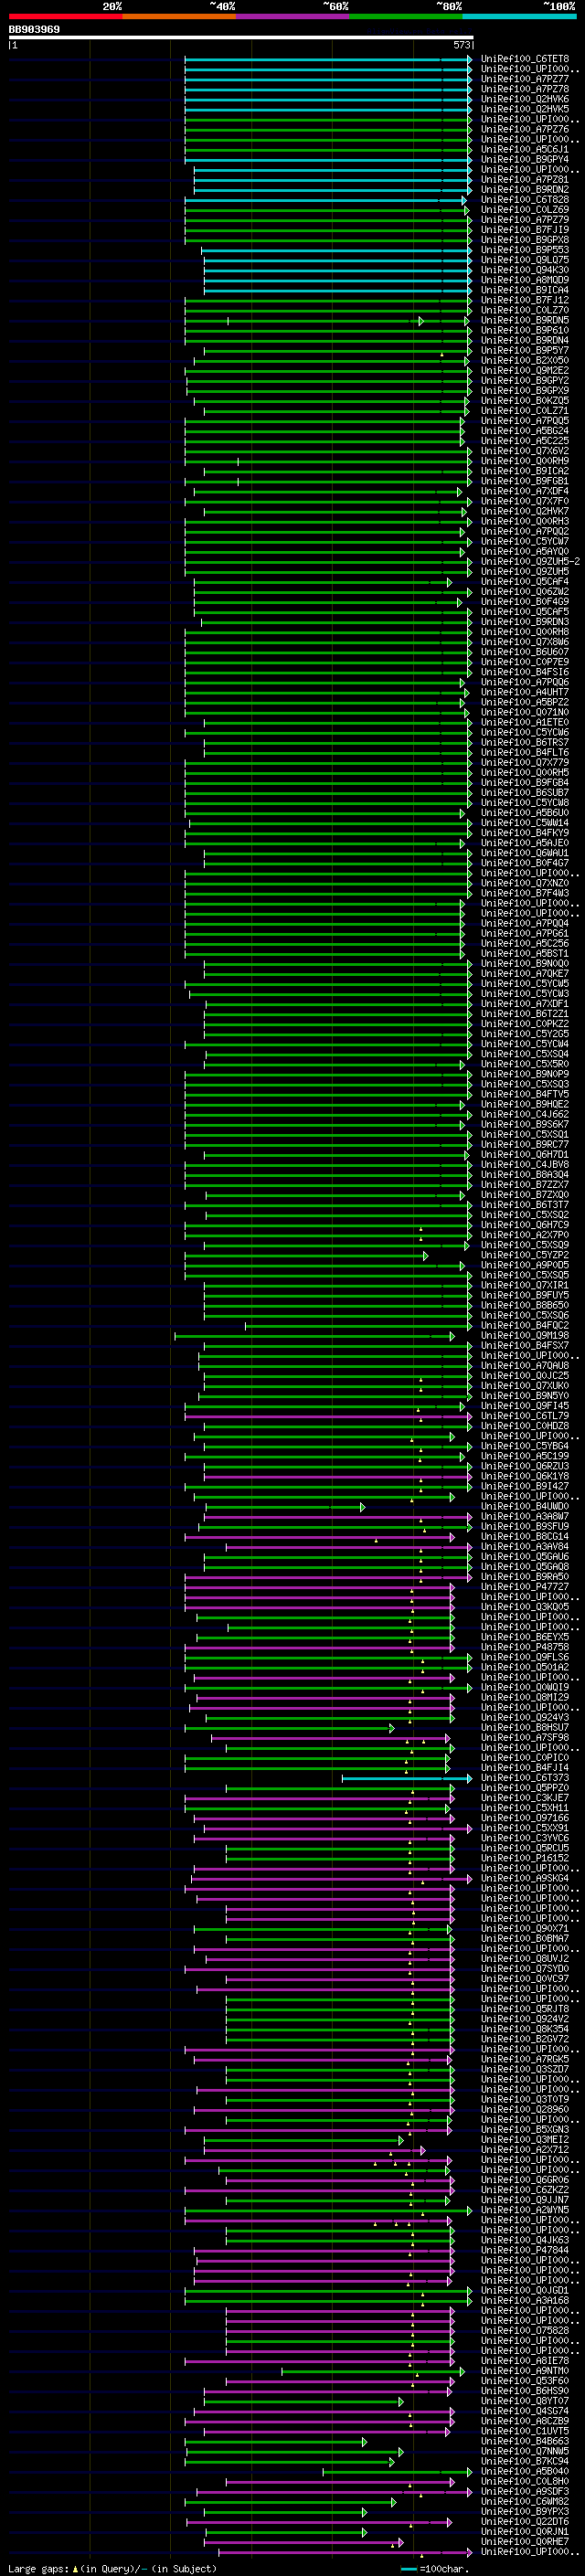Screen dimensions: 585x2576
Task: Open hit label UniRef100_A7PZ78
Action: click(525, 89)
